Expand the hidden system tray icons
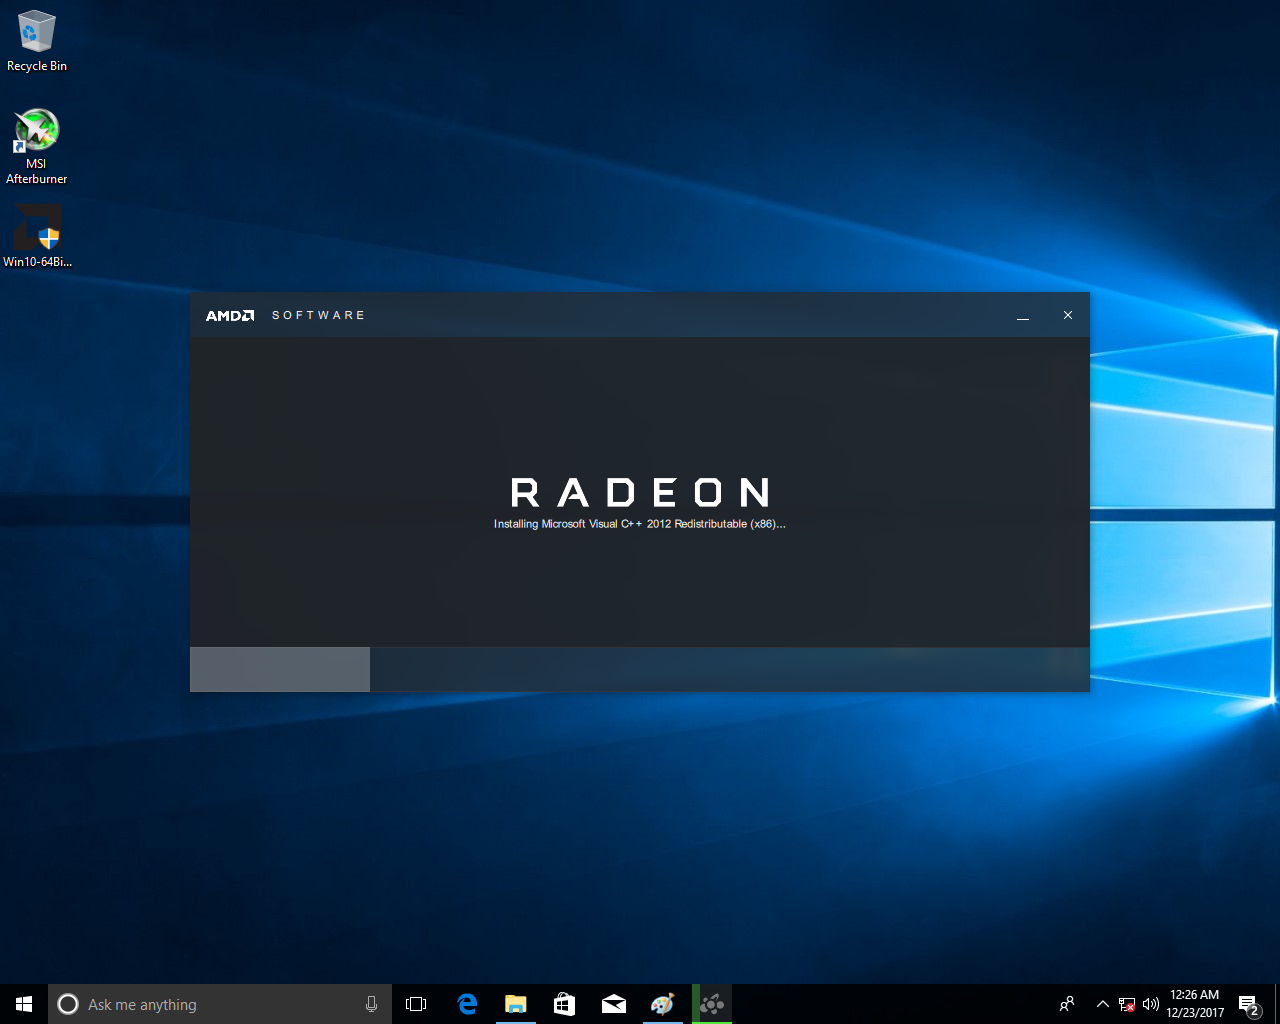1280x1024 pixels. click(1102, 1004)
